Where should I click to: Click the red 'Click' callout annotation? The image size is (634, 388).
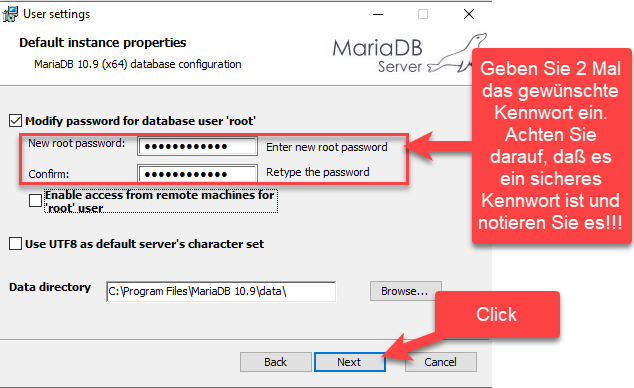[497, 314]
